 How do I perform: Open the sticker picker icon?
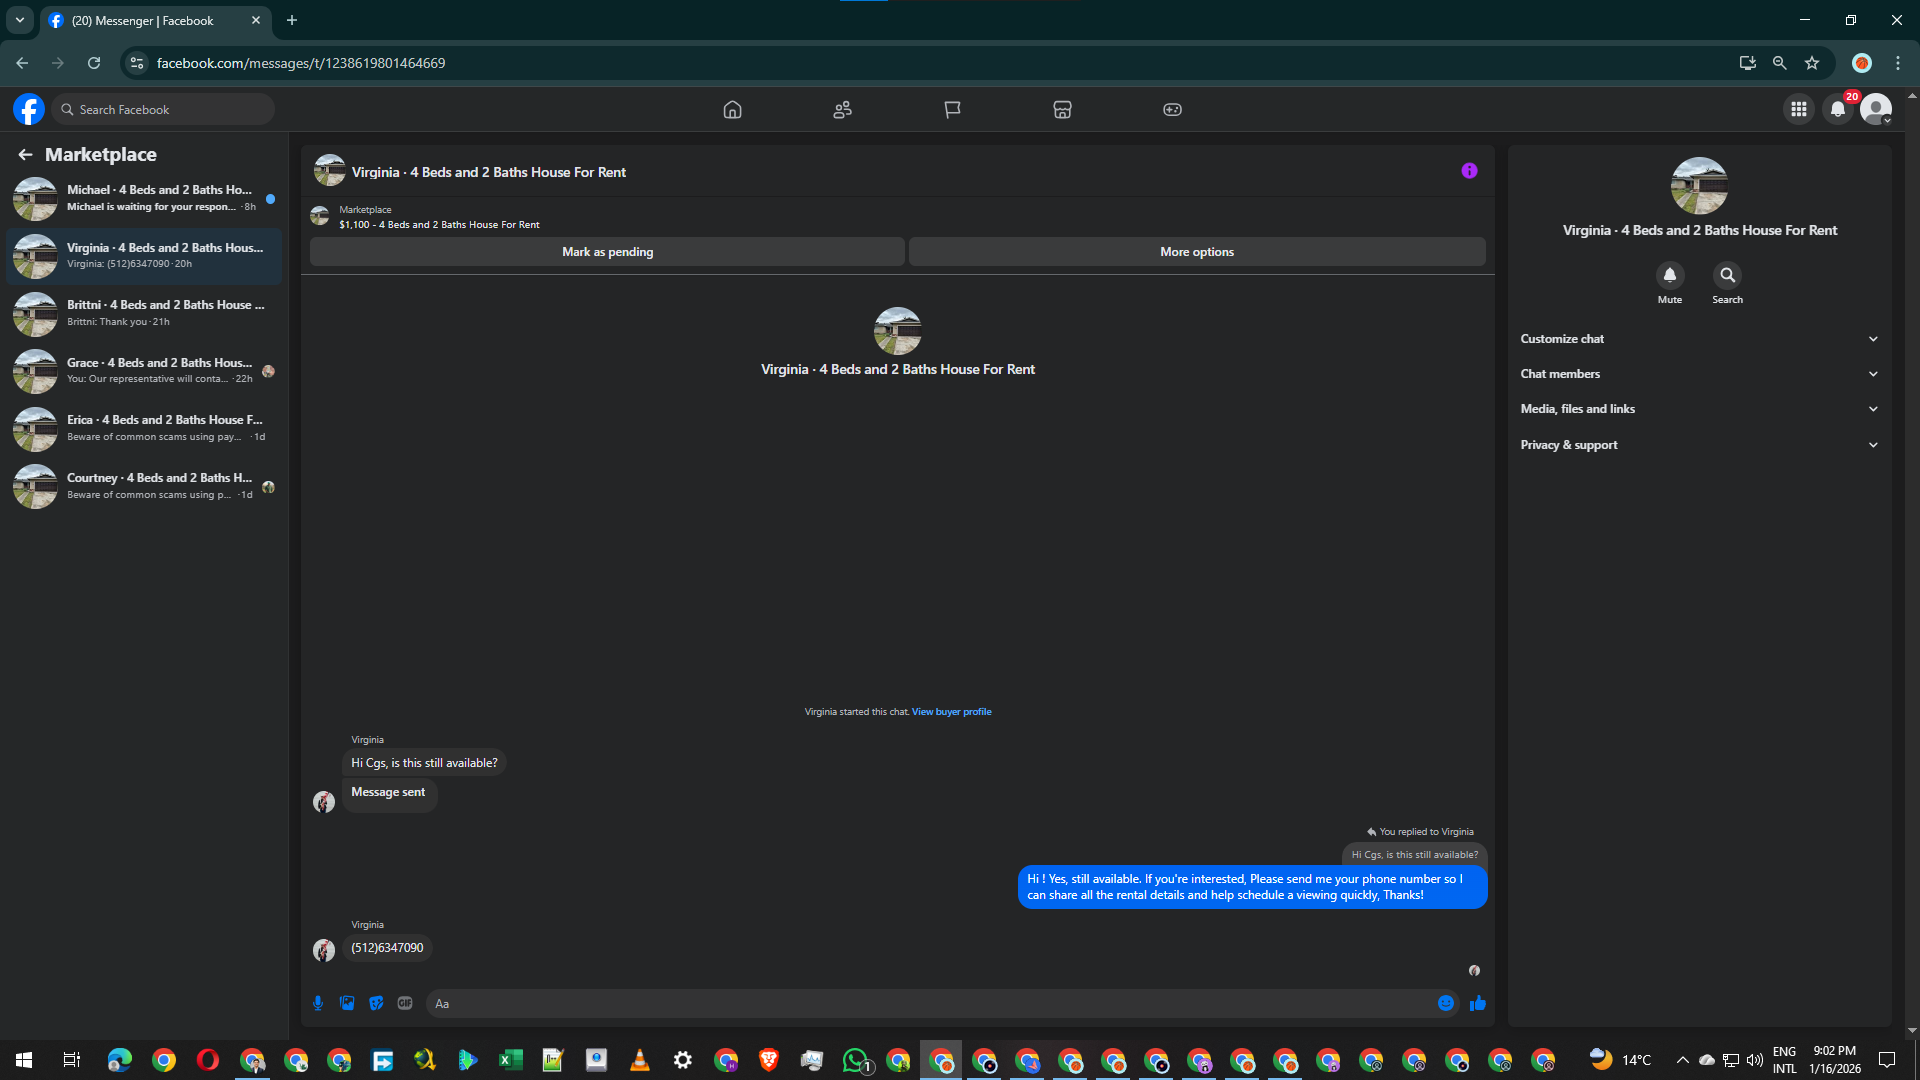coord(376,1003)
